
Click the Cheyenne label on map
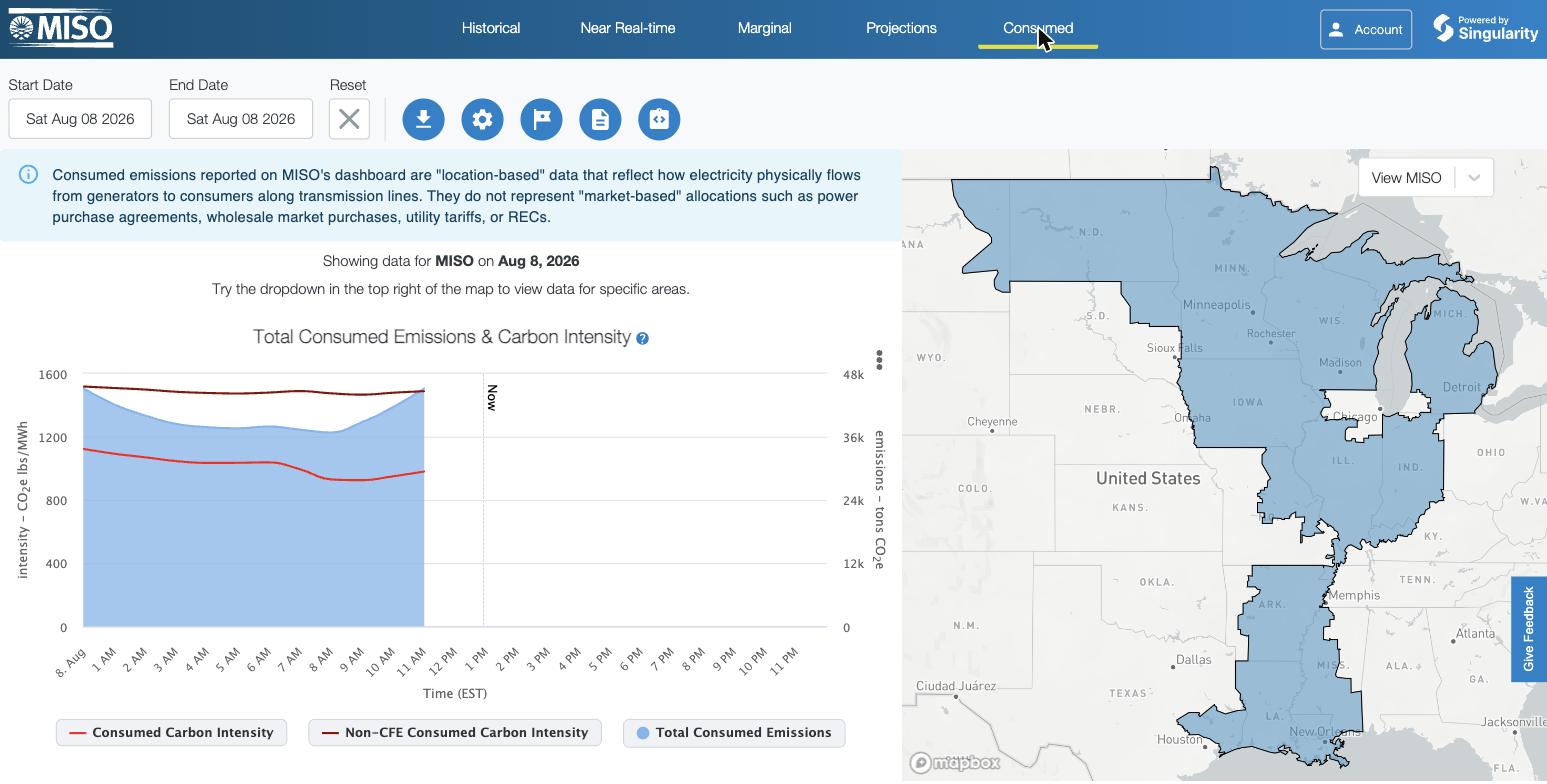(992, 422)
